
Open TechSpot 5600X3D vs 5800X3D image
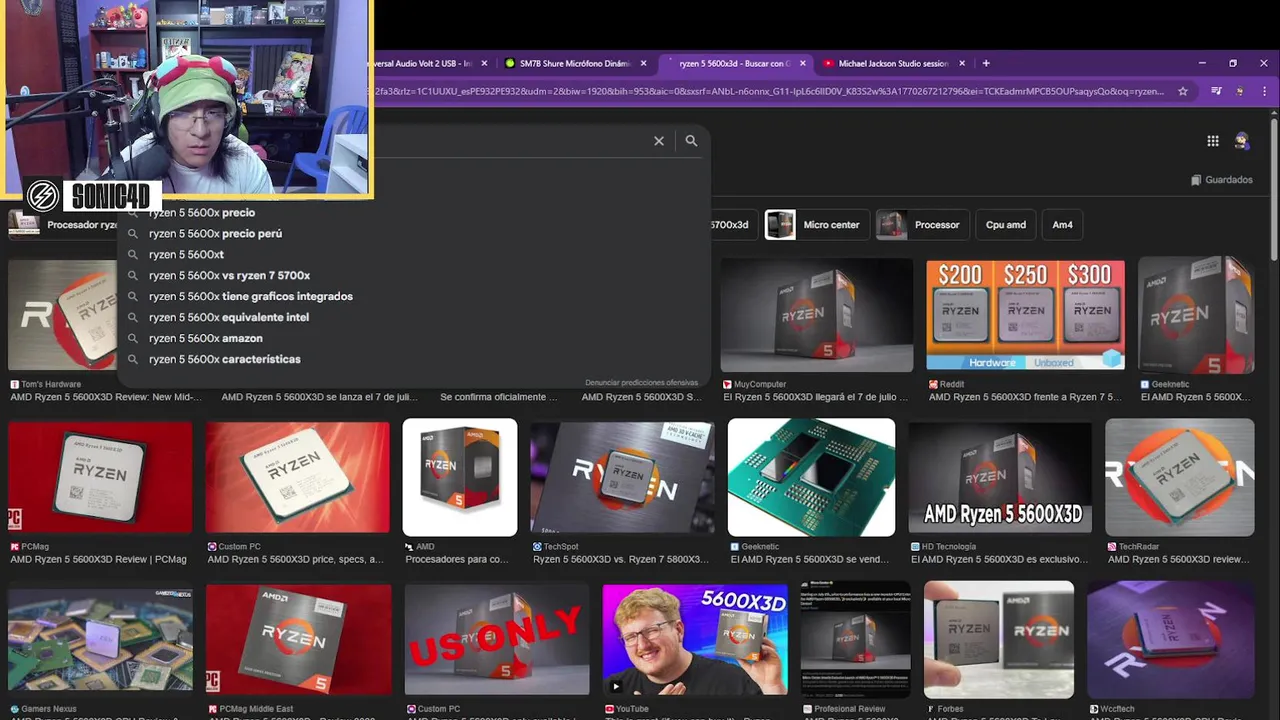pyautogui.click(x=622, y=477)
